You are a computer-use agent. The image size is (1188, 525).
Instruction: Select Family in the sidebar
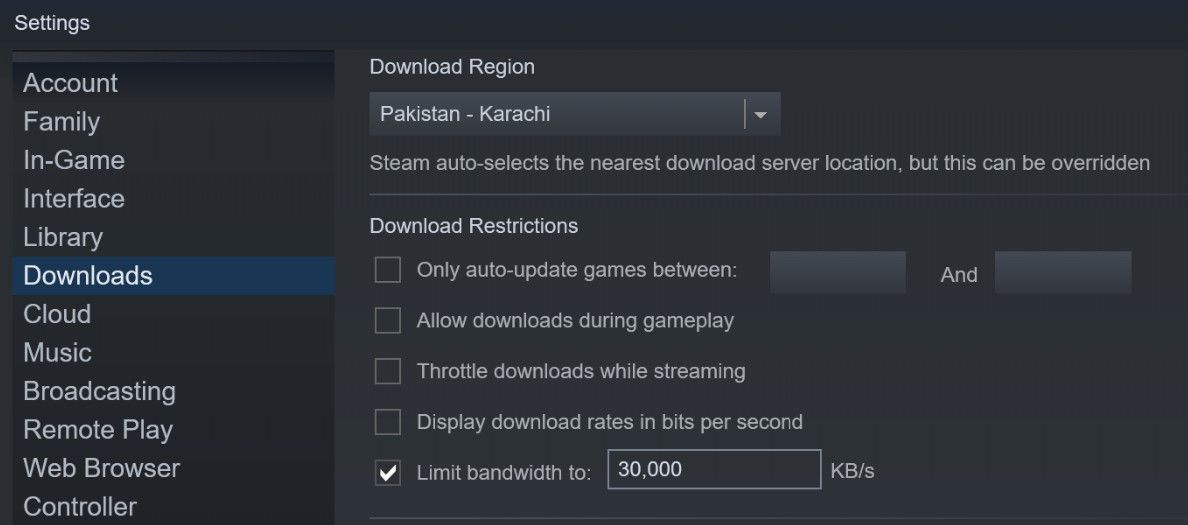pyautogui.click(x=61, y=122)
